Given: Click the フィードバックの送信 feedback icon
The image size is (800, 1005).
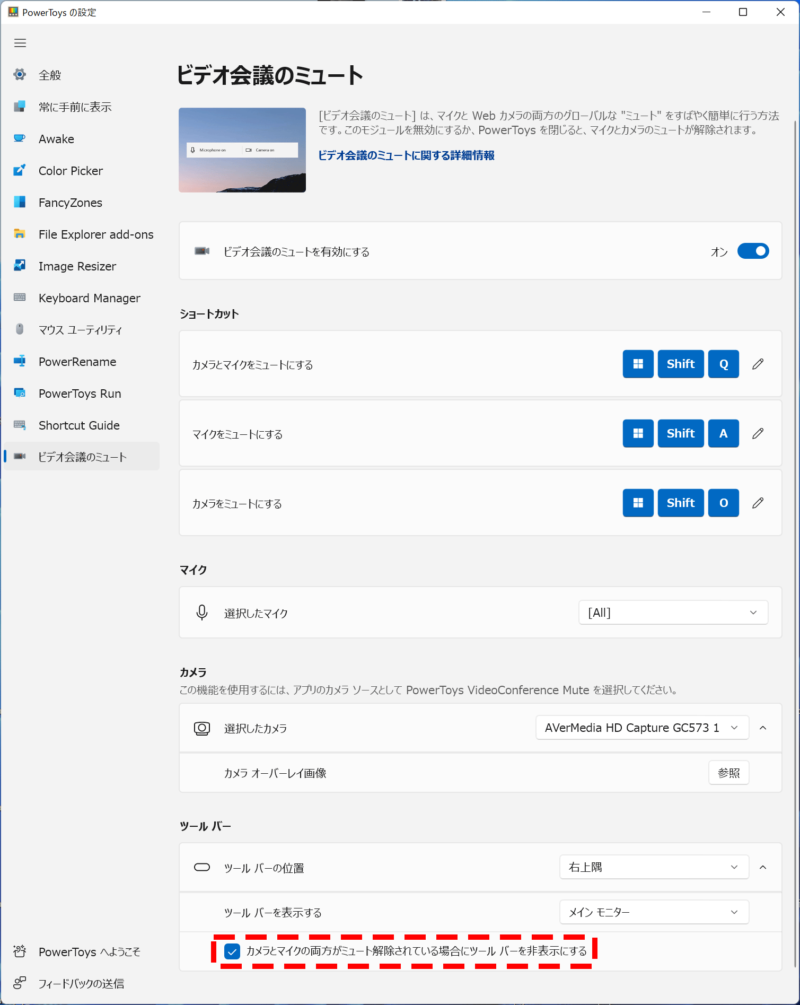Looking at the screenshot, I should tap(20, 983).
